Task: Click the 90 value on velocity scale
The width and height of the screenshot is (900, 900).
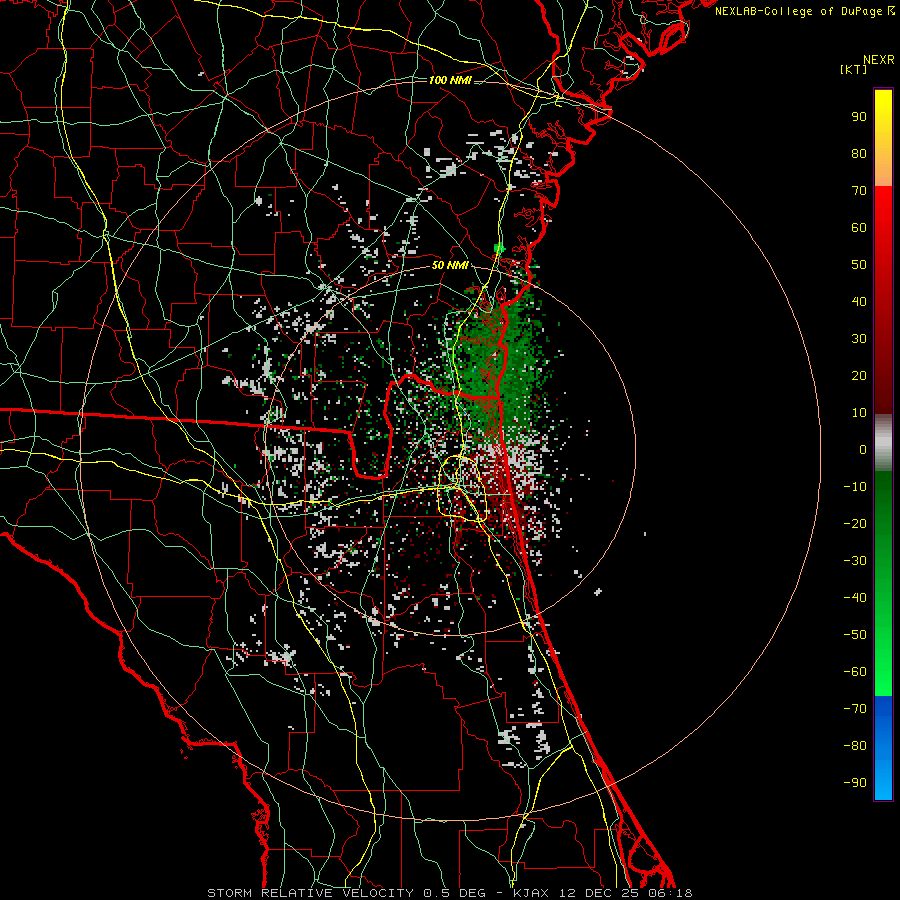Action: [x=859, y=117]
